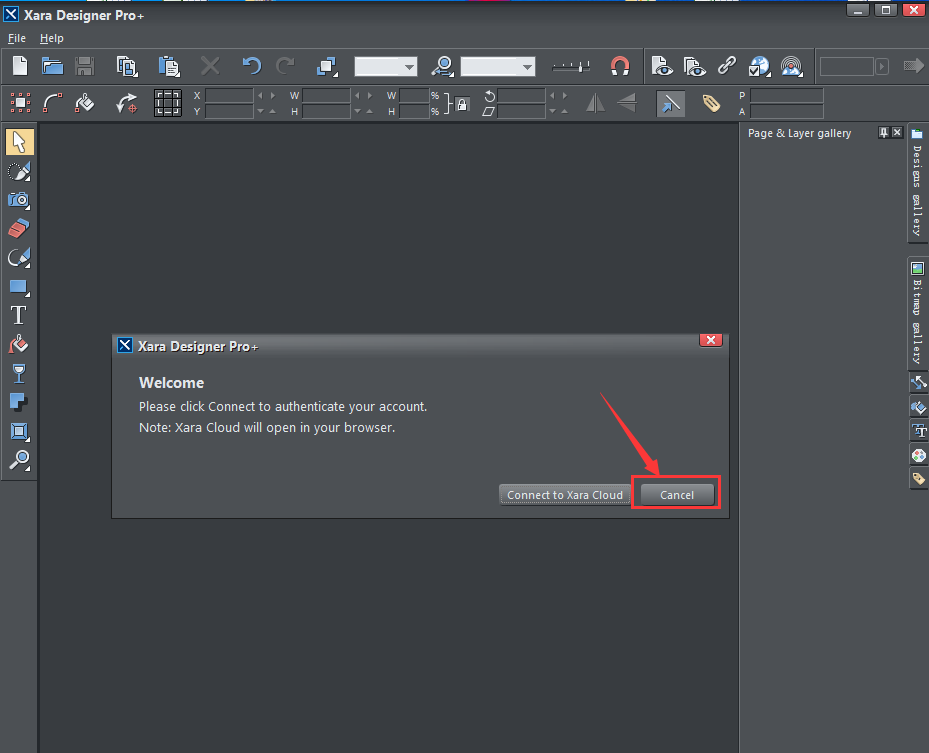Click the Paste clipboard icon
The height and width of the screenshot is (753, 929).
(x=169, y=66)
